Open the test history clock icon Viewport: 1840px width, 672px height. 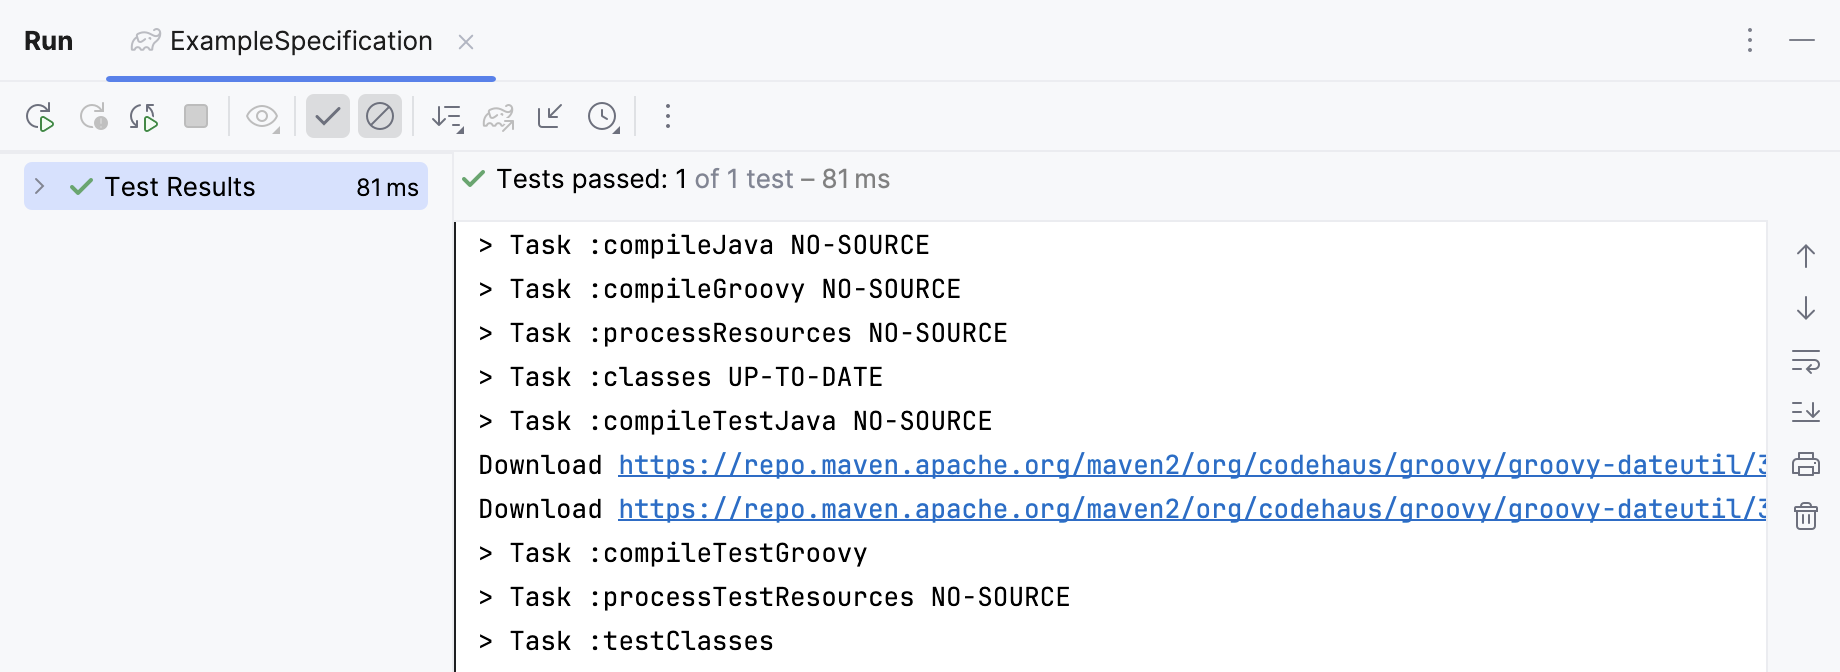(603, 117)
